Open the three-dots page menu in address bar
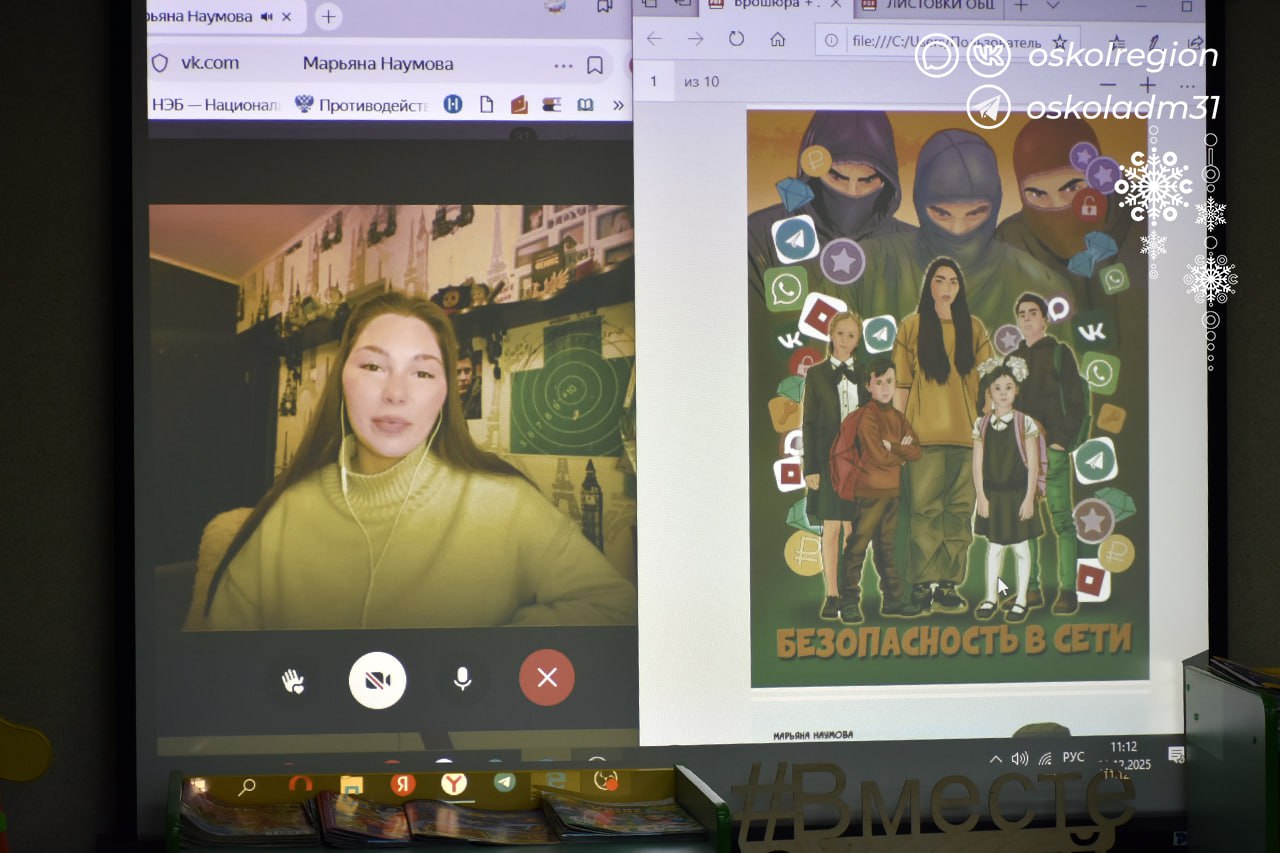 (563, 66)
